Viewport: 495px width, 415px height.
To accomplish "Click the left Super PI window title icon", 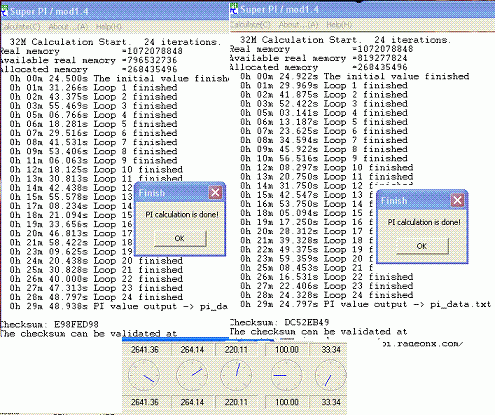I will tap(4, 11).
